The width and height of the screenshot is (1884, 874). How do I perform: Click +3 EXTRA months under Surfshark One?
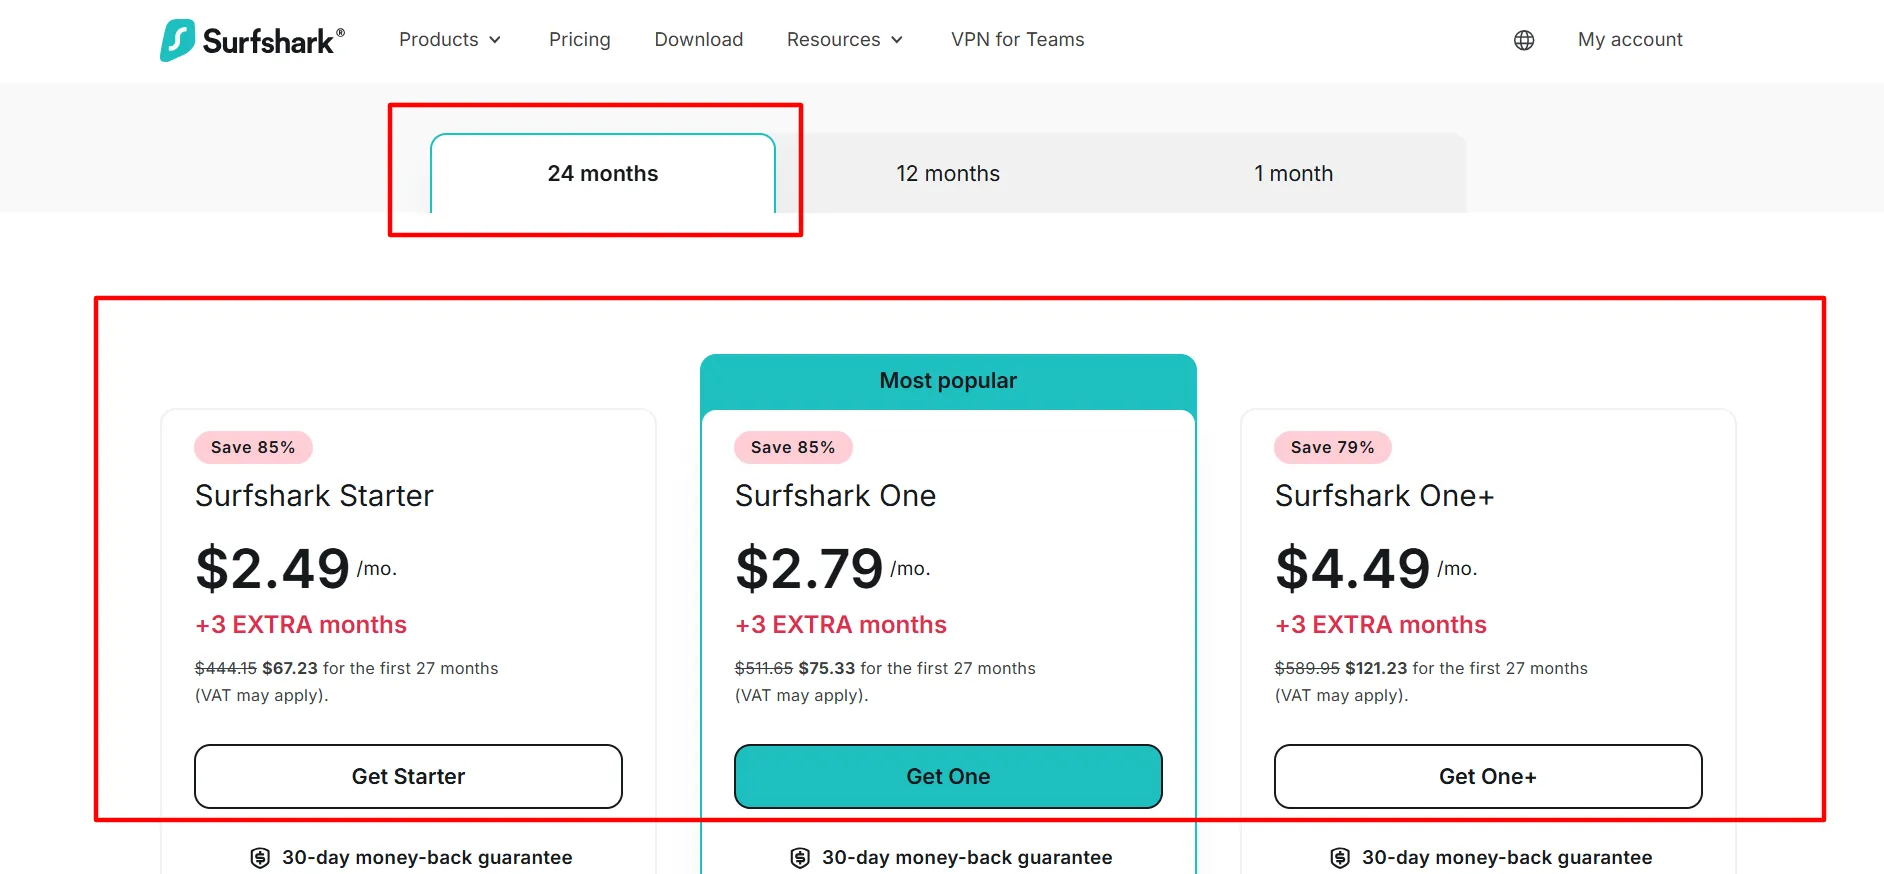click(x=841, y=625)
